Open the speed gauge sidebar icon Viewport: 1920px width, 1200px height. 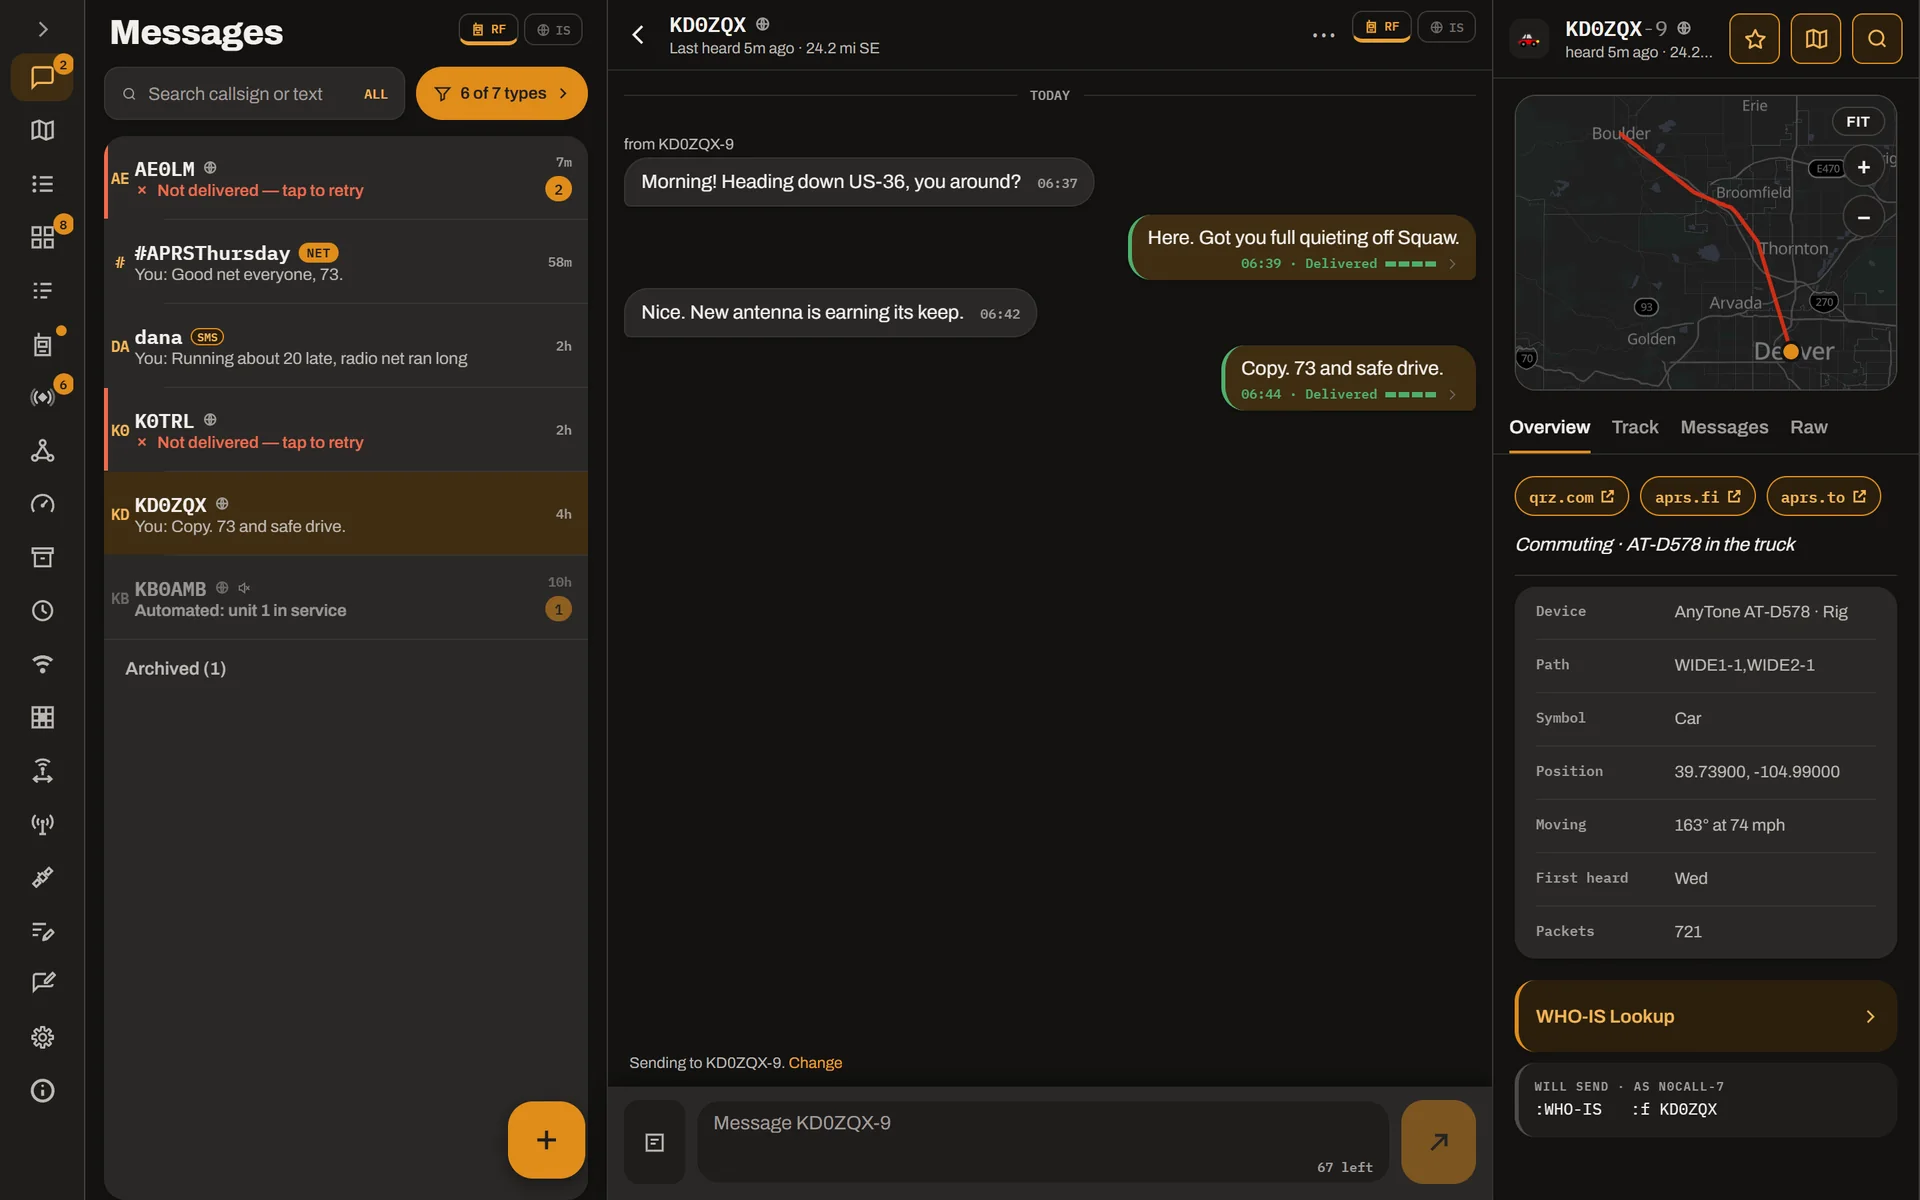[42, 504]
